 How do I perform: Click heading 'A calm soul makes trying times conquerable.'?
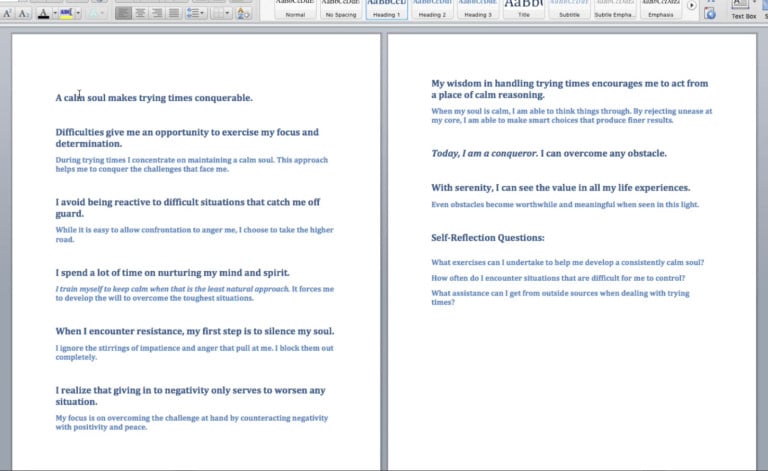pyautogui.click(x=154, y=98)
